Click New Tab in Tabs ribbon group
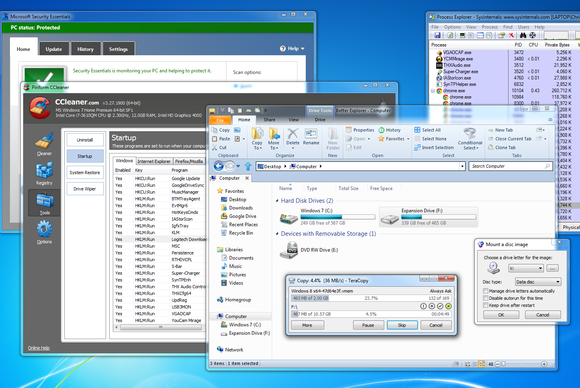This screenshot has width=580, height=388. click(x=500, y=130)
